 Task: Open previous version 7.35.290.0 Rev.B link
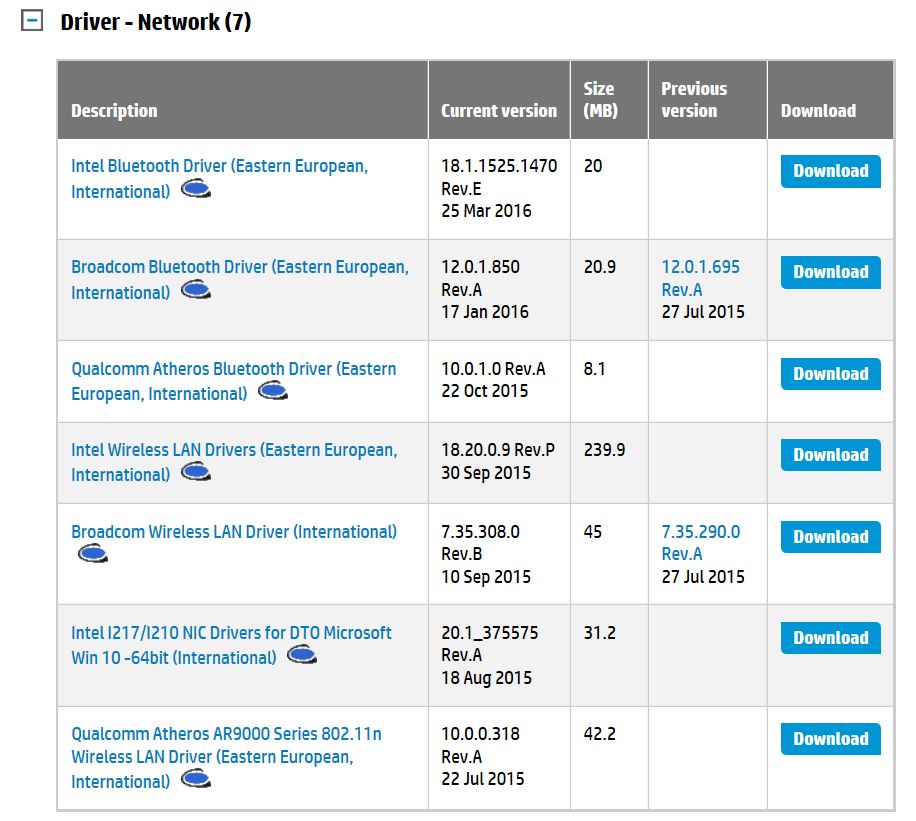tap(700, 543)
